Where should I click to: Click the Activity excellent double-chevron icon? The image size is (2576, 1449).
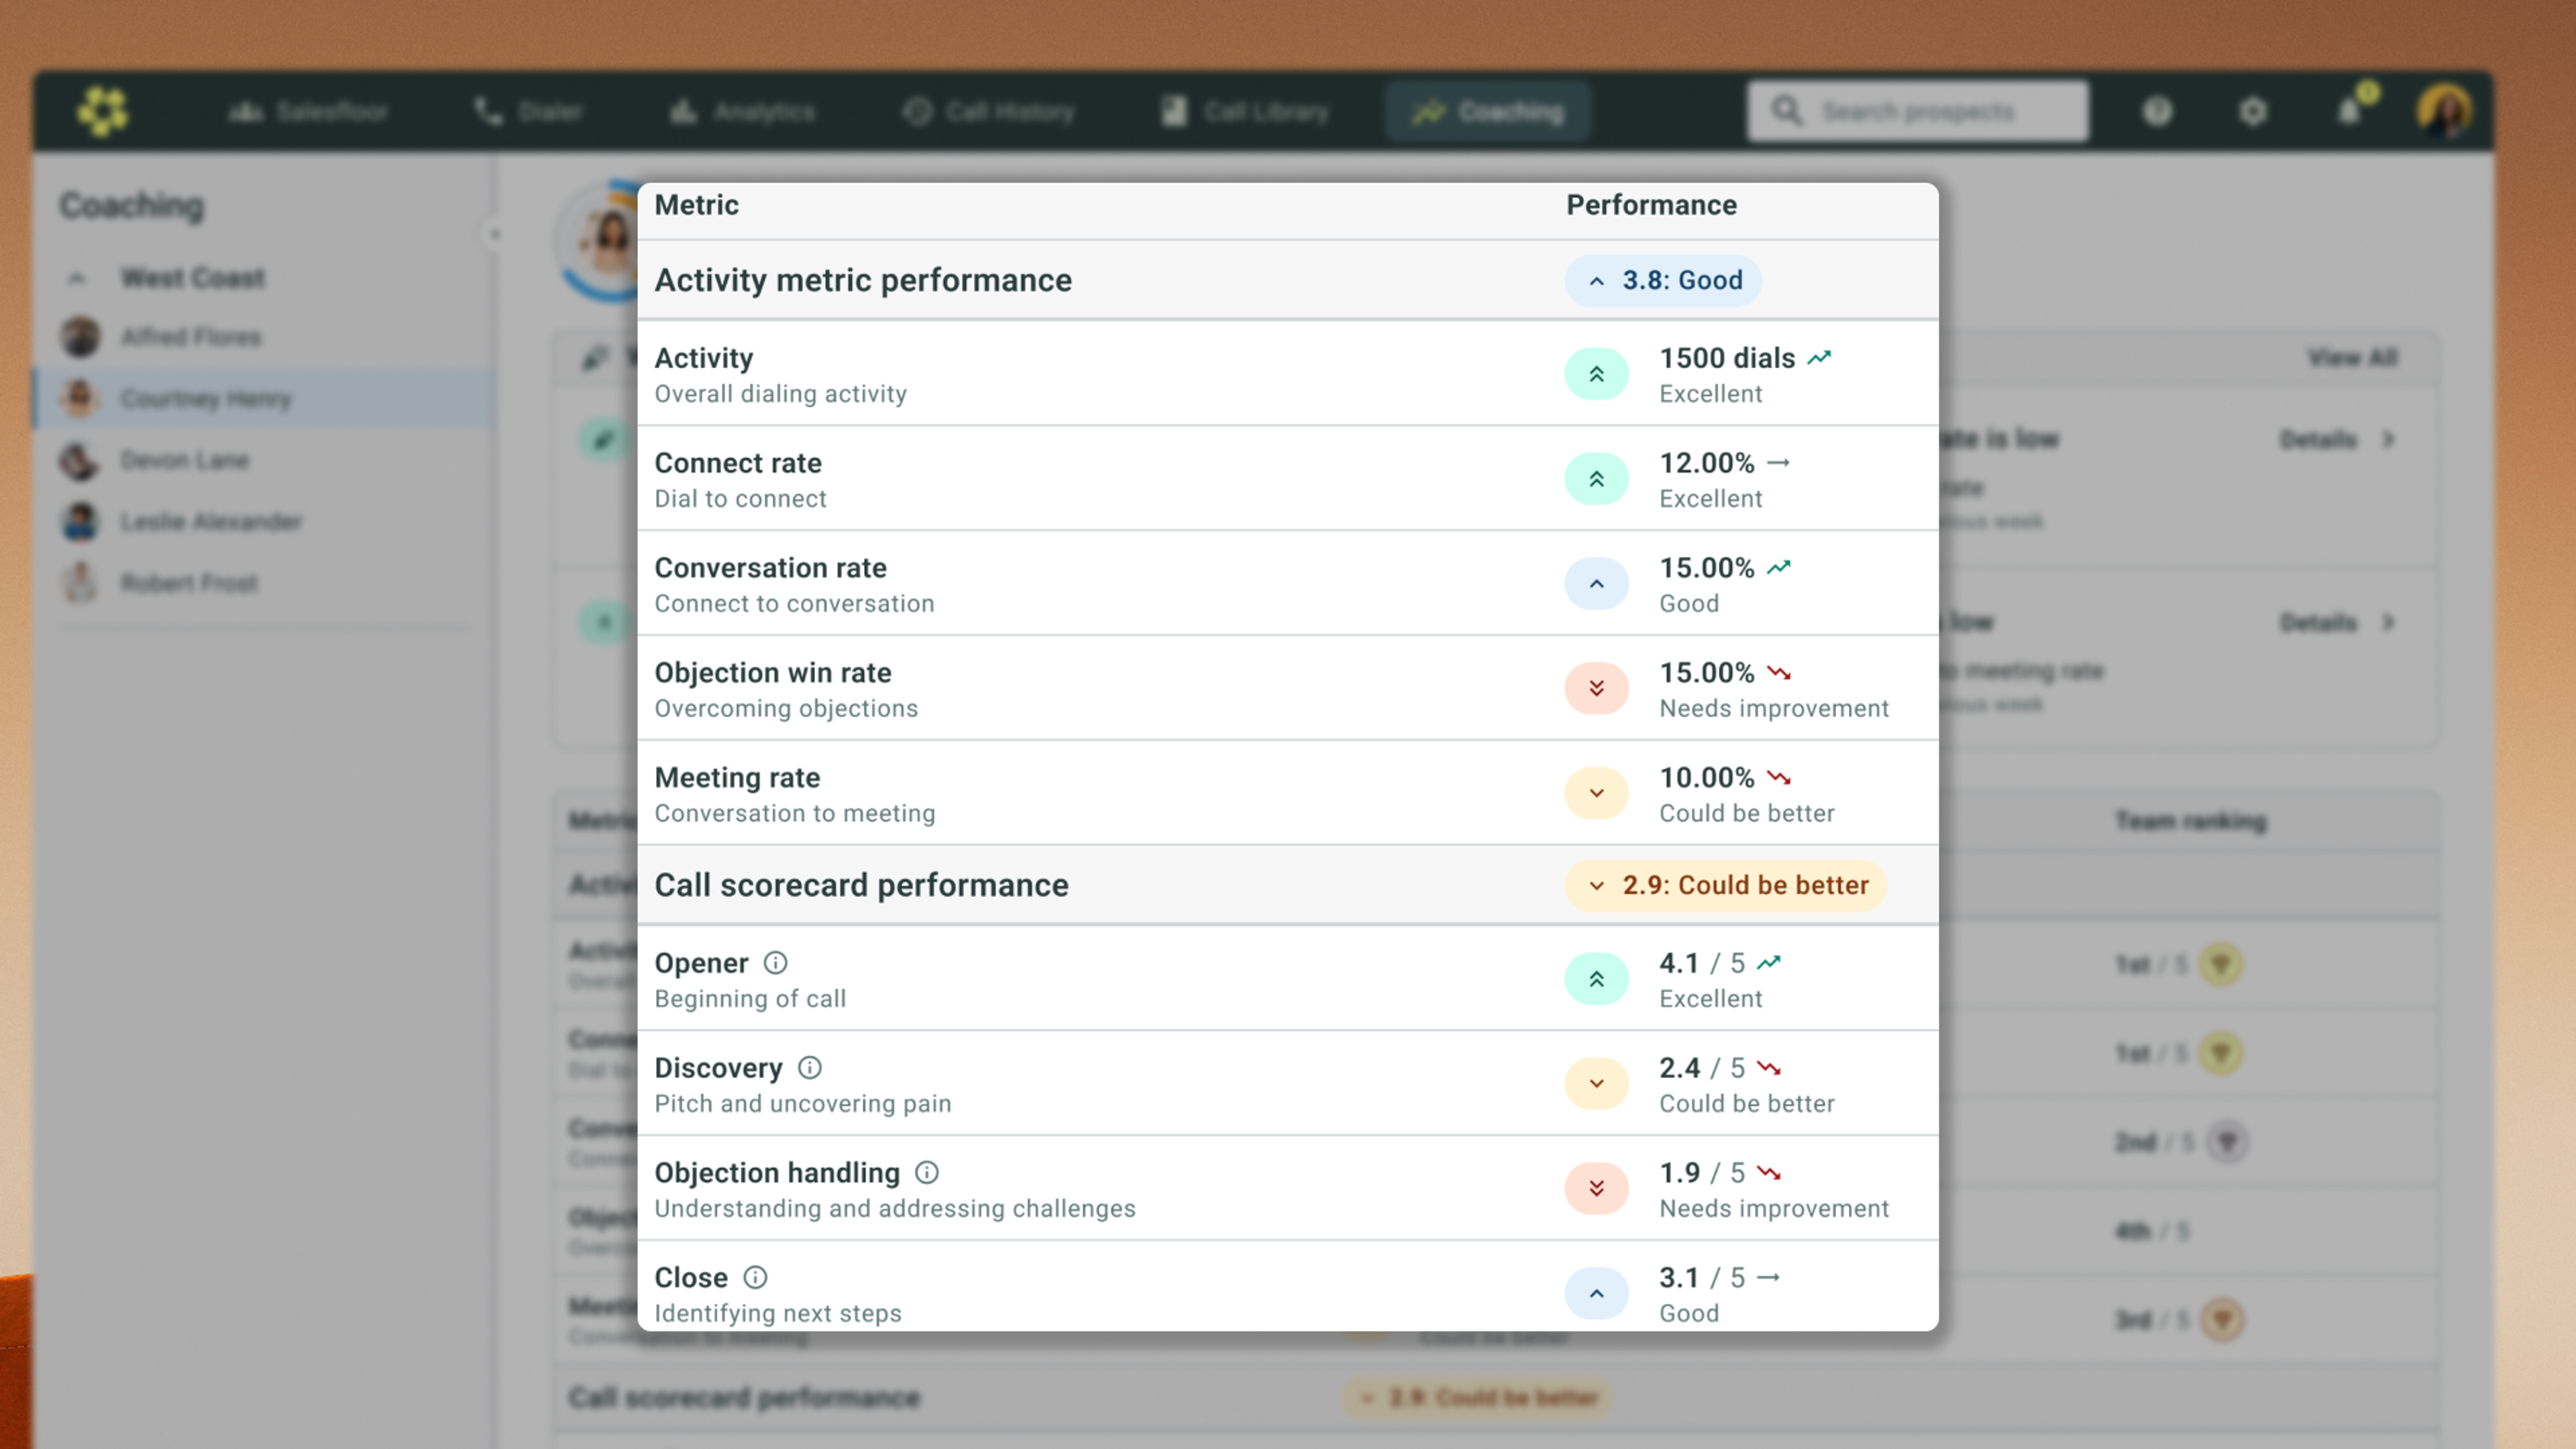pos(1597,374)
